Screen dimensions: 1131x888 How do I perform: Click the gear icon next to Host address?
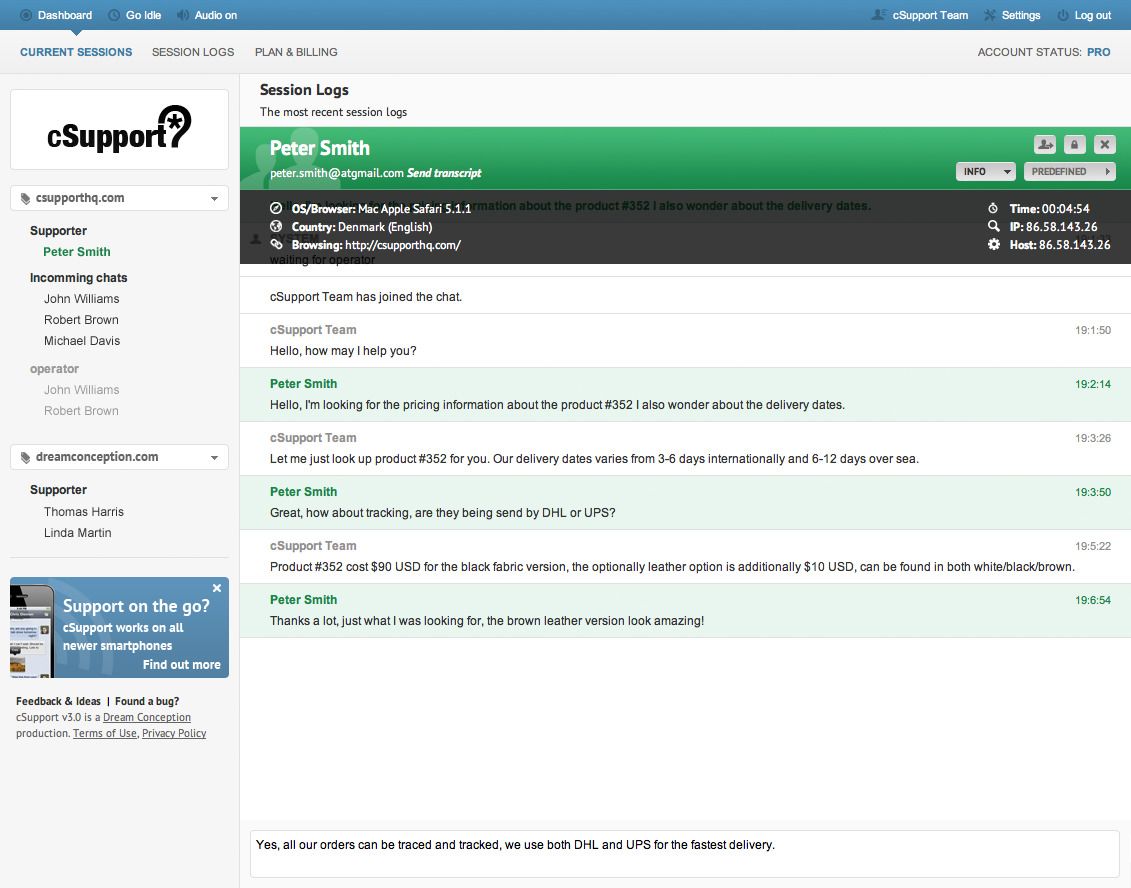tap(992, 244)
